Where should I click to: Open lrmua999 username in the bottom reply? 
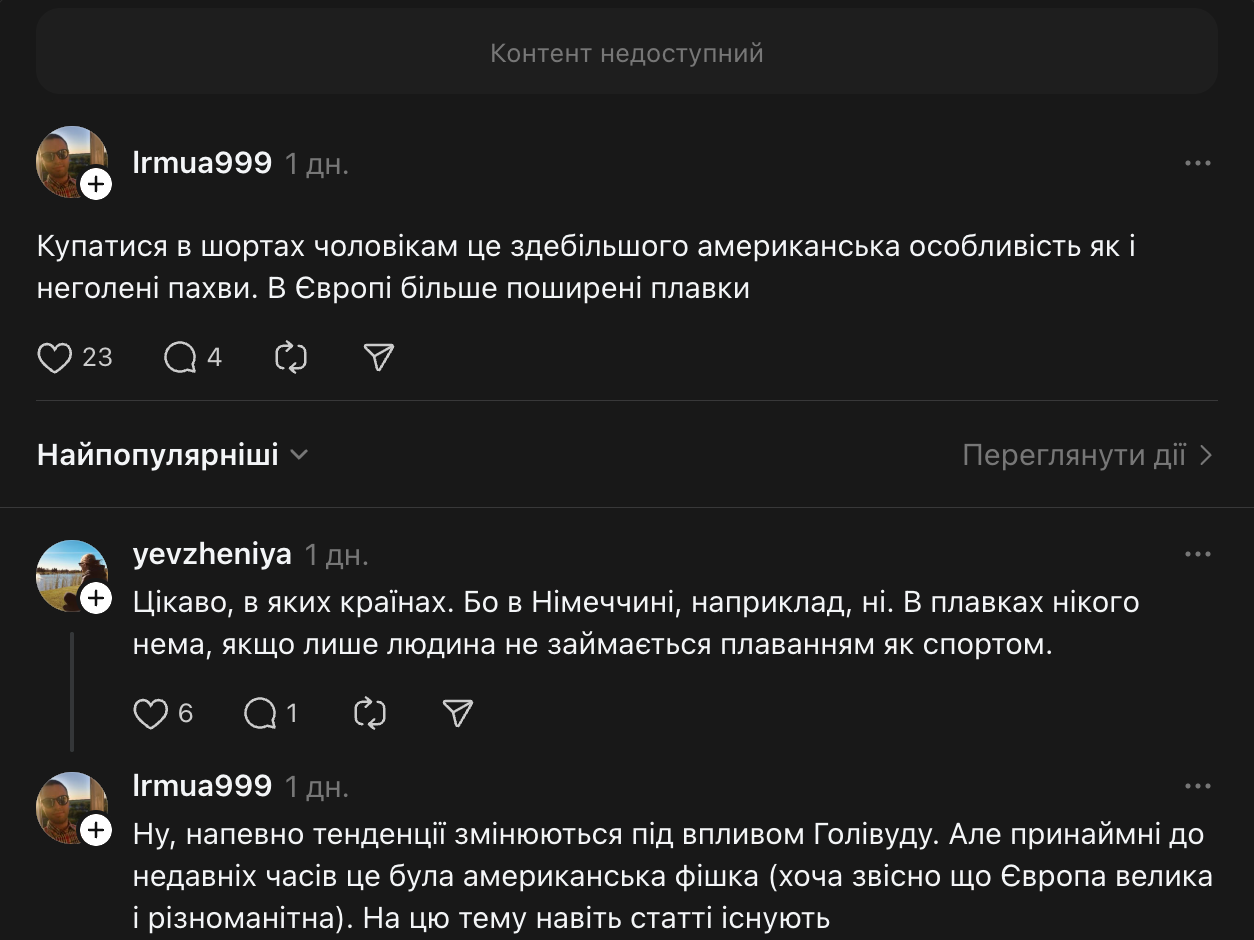pos(202,786)
